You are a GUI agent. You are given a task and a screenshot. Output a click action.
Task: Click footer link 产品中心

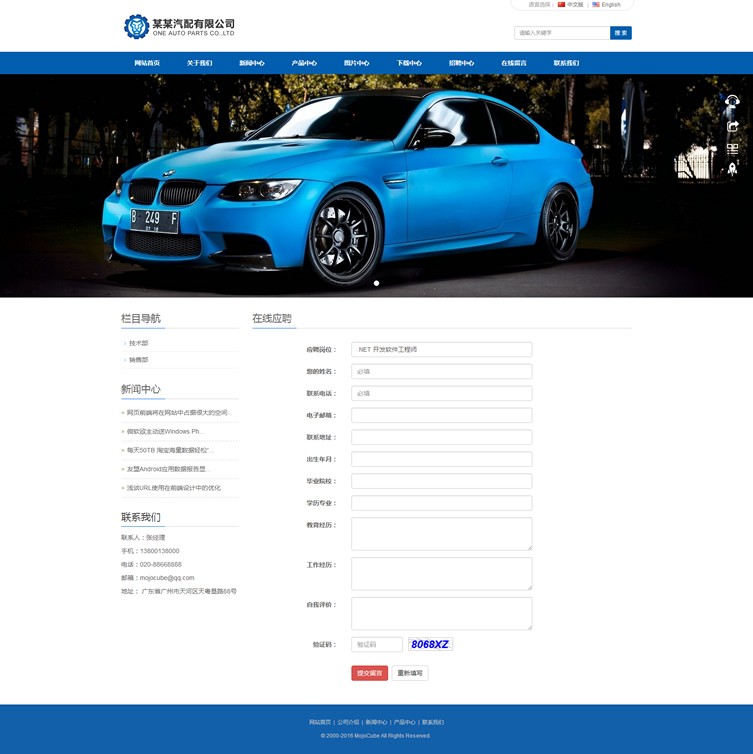tap(404, 722)
